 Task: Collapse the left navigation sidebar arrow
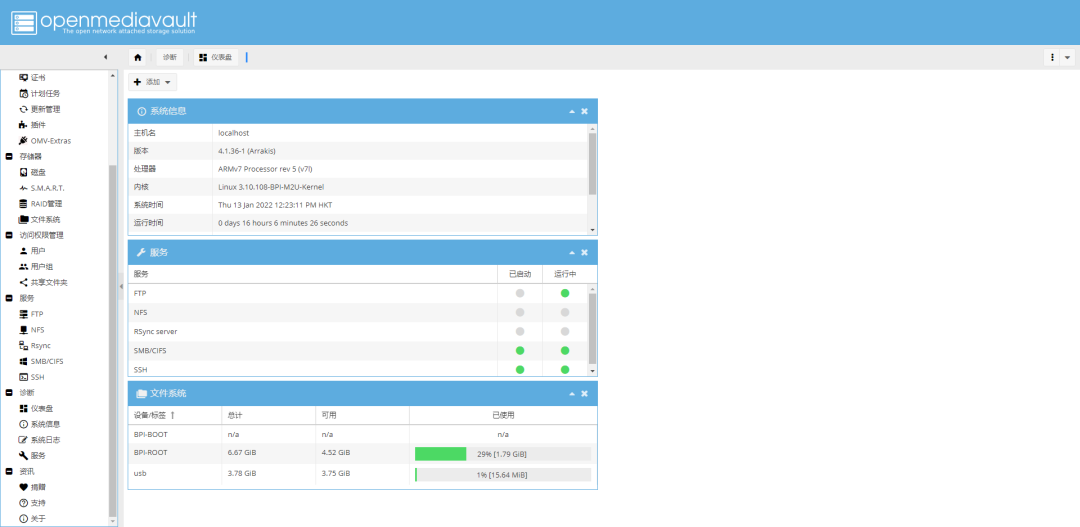coord(105,57)
